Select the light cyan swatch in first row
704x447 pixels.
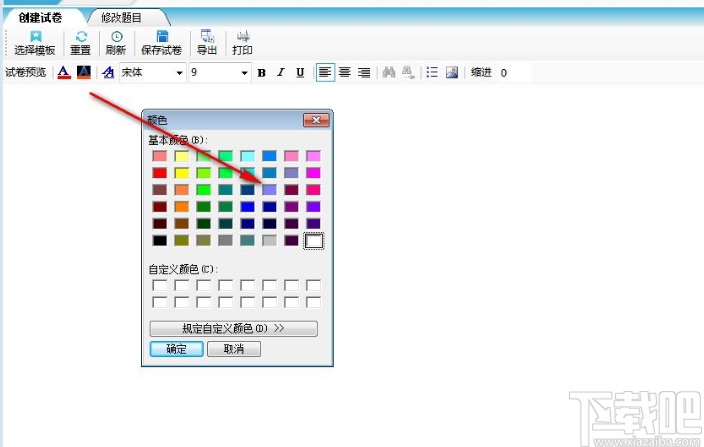pos(247,156)
